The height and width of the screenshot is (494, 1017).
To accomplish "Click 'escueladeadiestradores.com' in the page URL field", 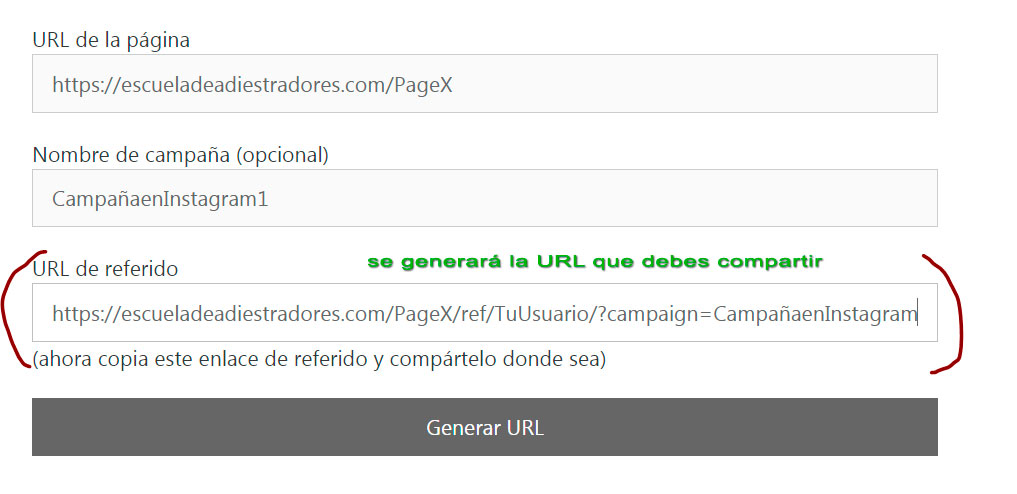I will (250, 85).
